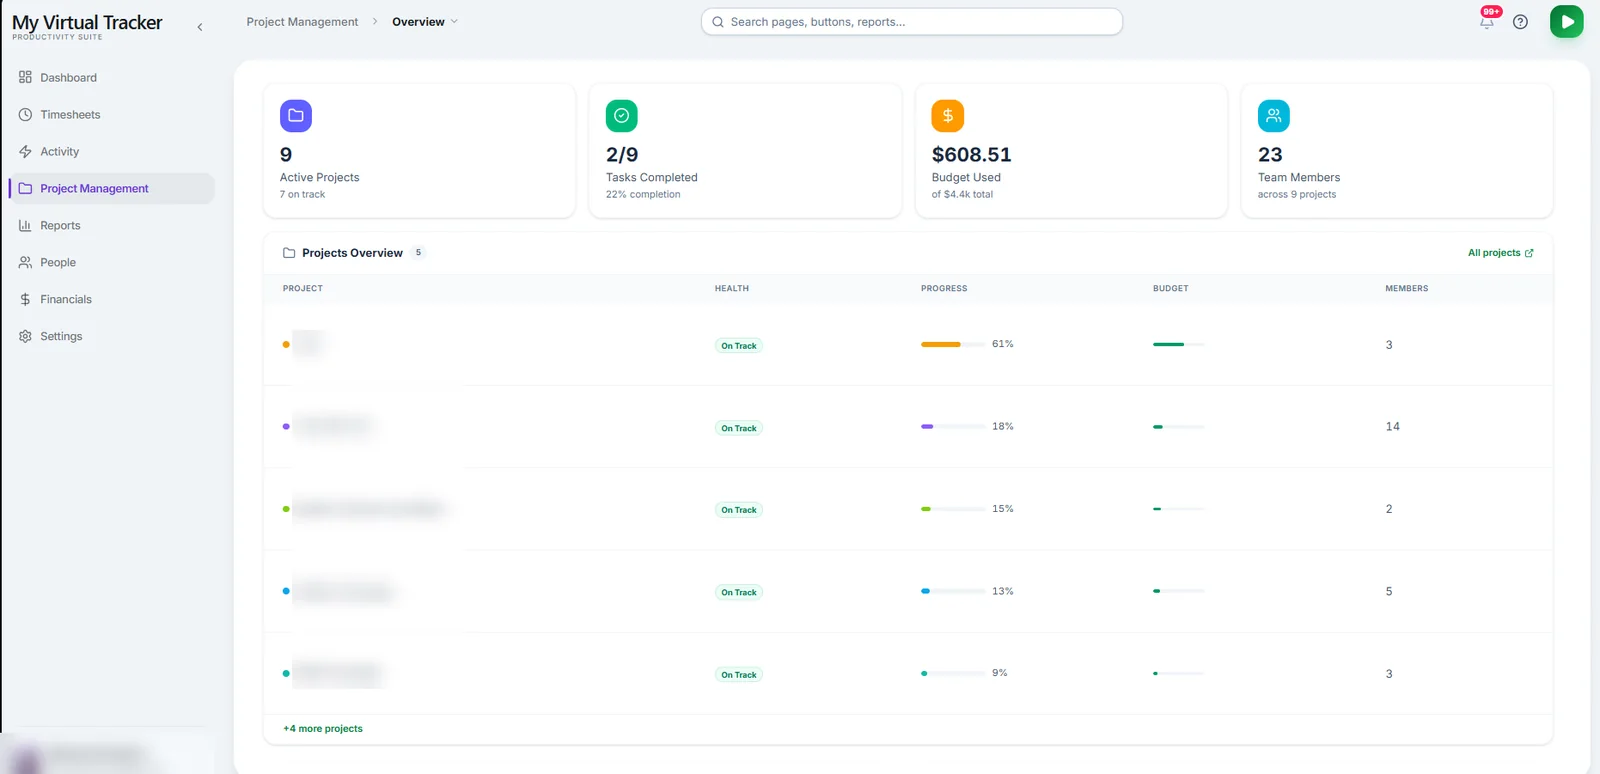Click the Tasks Completed checkmark icon
Screen dimensions: 1600x774
622,116
